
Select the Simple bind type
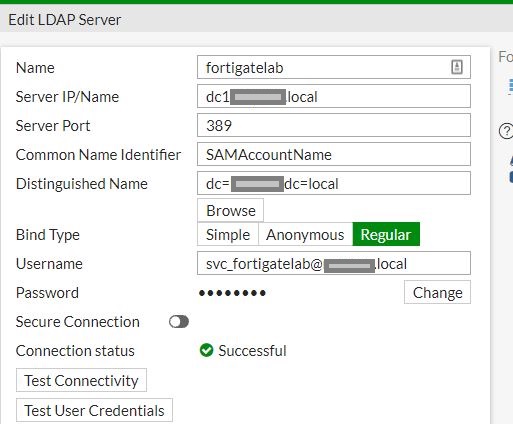(228, 234)
